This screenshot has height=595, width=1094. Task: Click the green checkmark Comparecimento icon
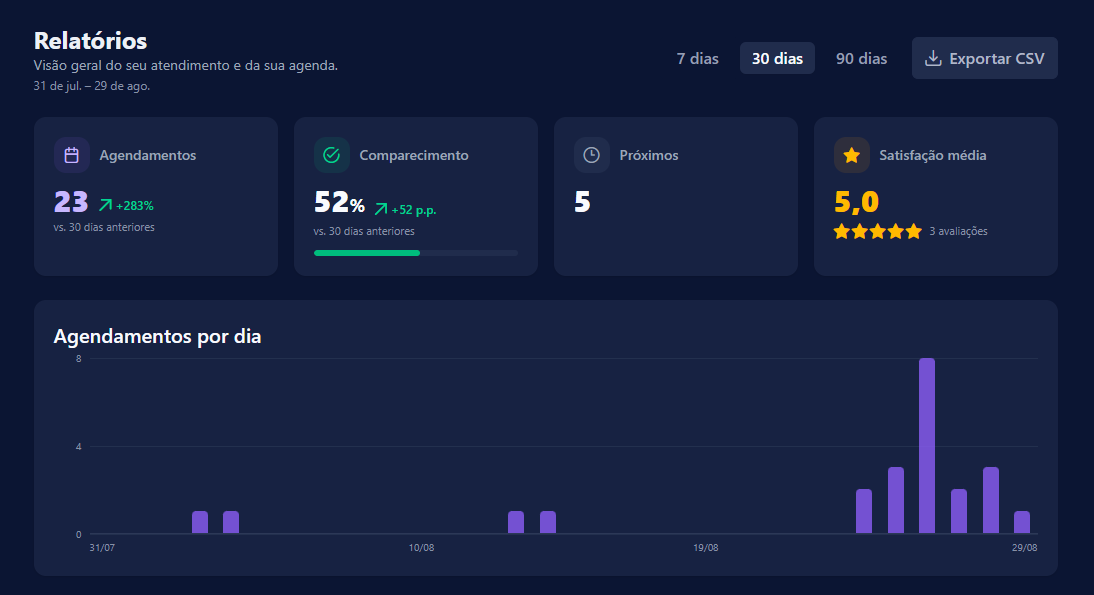[x=331, y=155]
